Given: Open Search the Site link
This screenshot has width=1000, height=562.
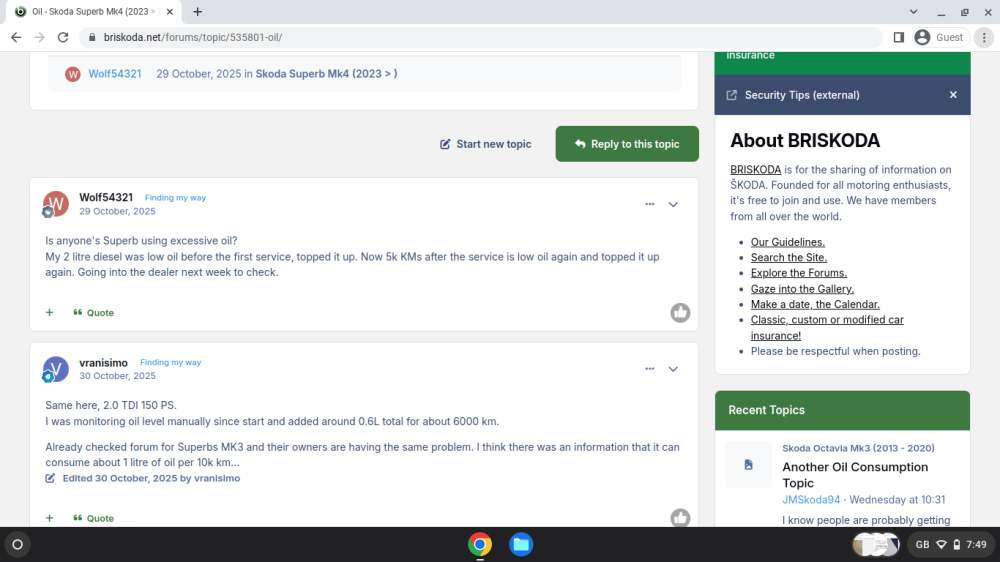Looking at the screenshot, I should coord(788,257).
